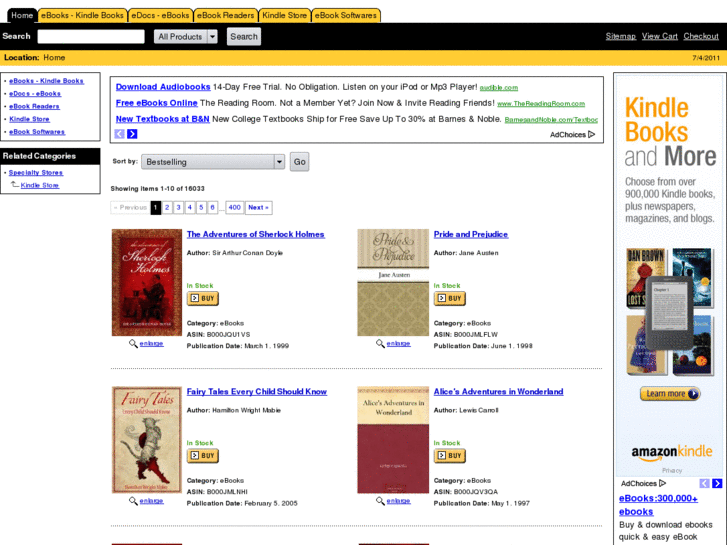Open The Adventures of Sherlock Holmes title link
The width and height of the screenshot is (727, 545).
point(255,234)
